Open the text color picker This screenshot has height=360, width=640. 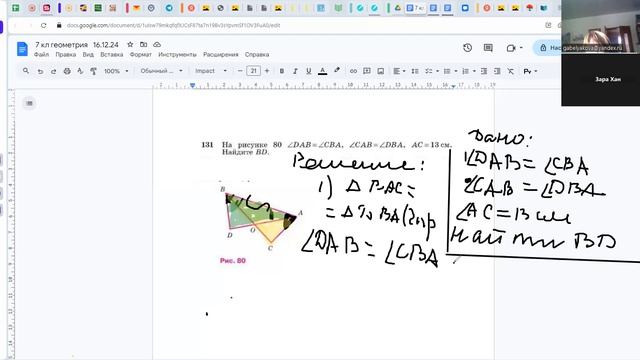coord(322,71)
